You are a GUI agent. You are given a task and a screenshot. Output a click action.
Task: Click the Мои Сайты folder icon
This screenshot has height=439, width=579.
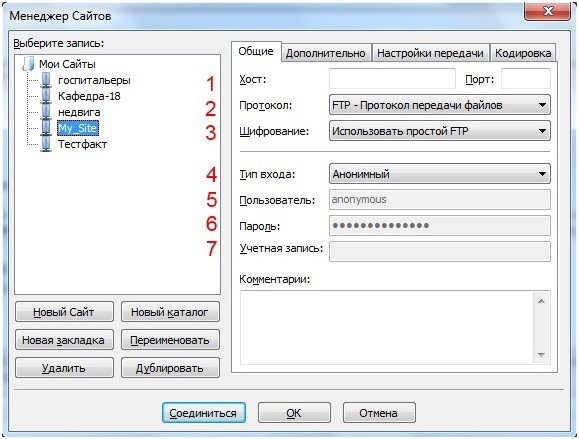tap(28, 64)
